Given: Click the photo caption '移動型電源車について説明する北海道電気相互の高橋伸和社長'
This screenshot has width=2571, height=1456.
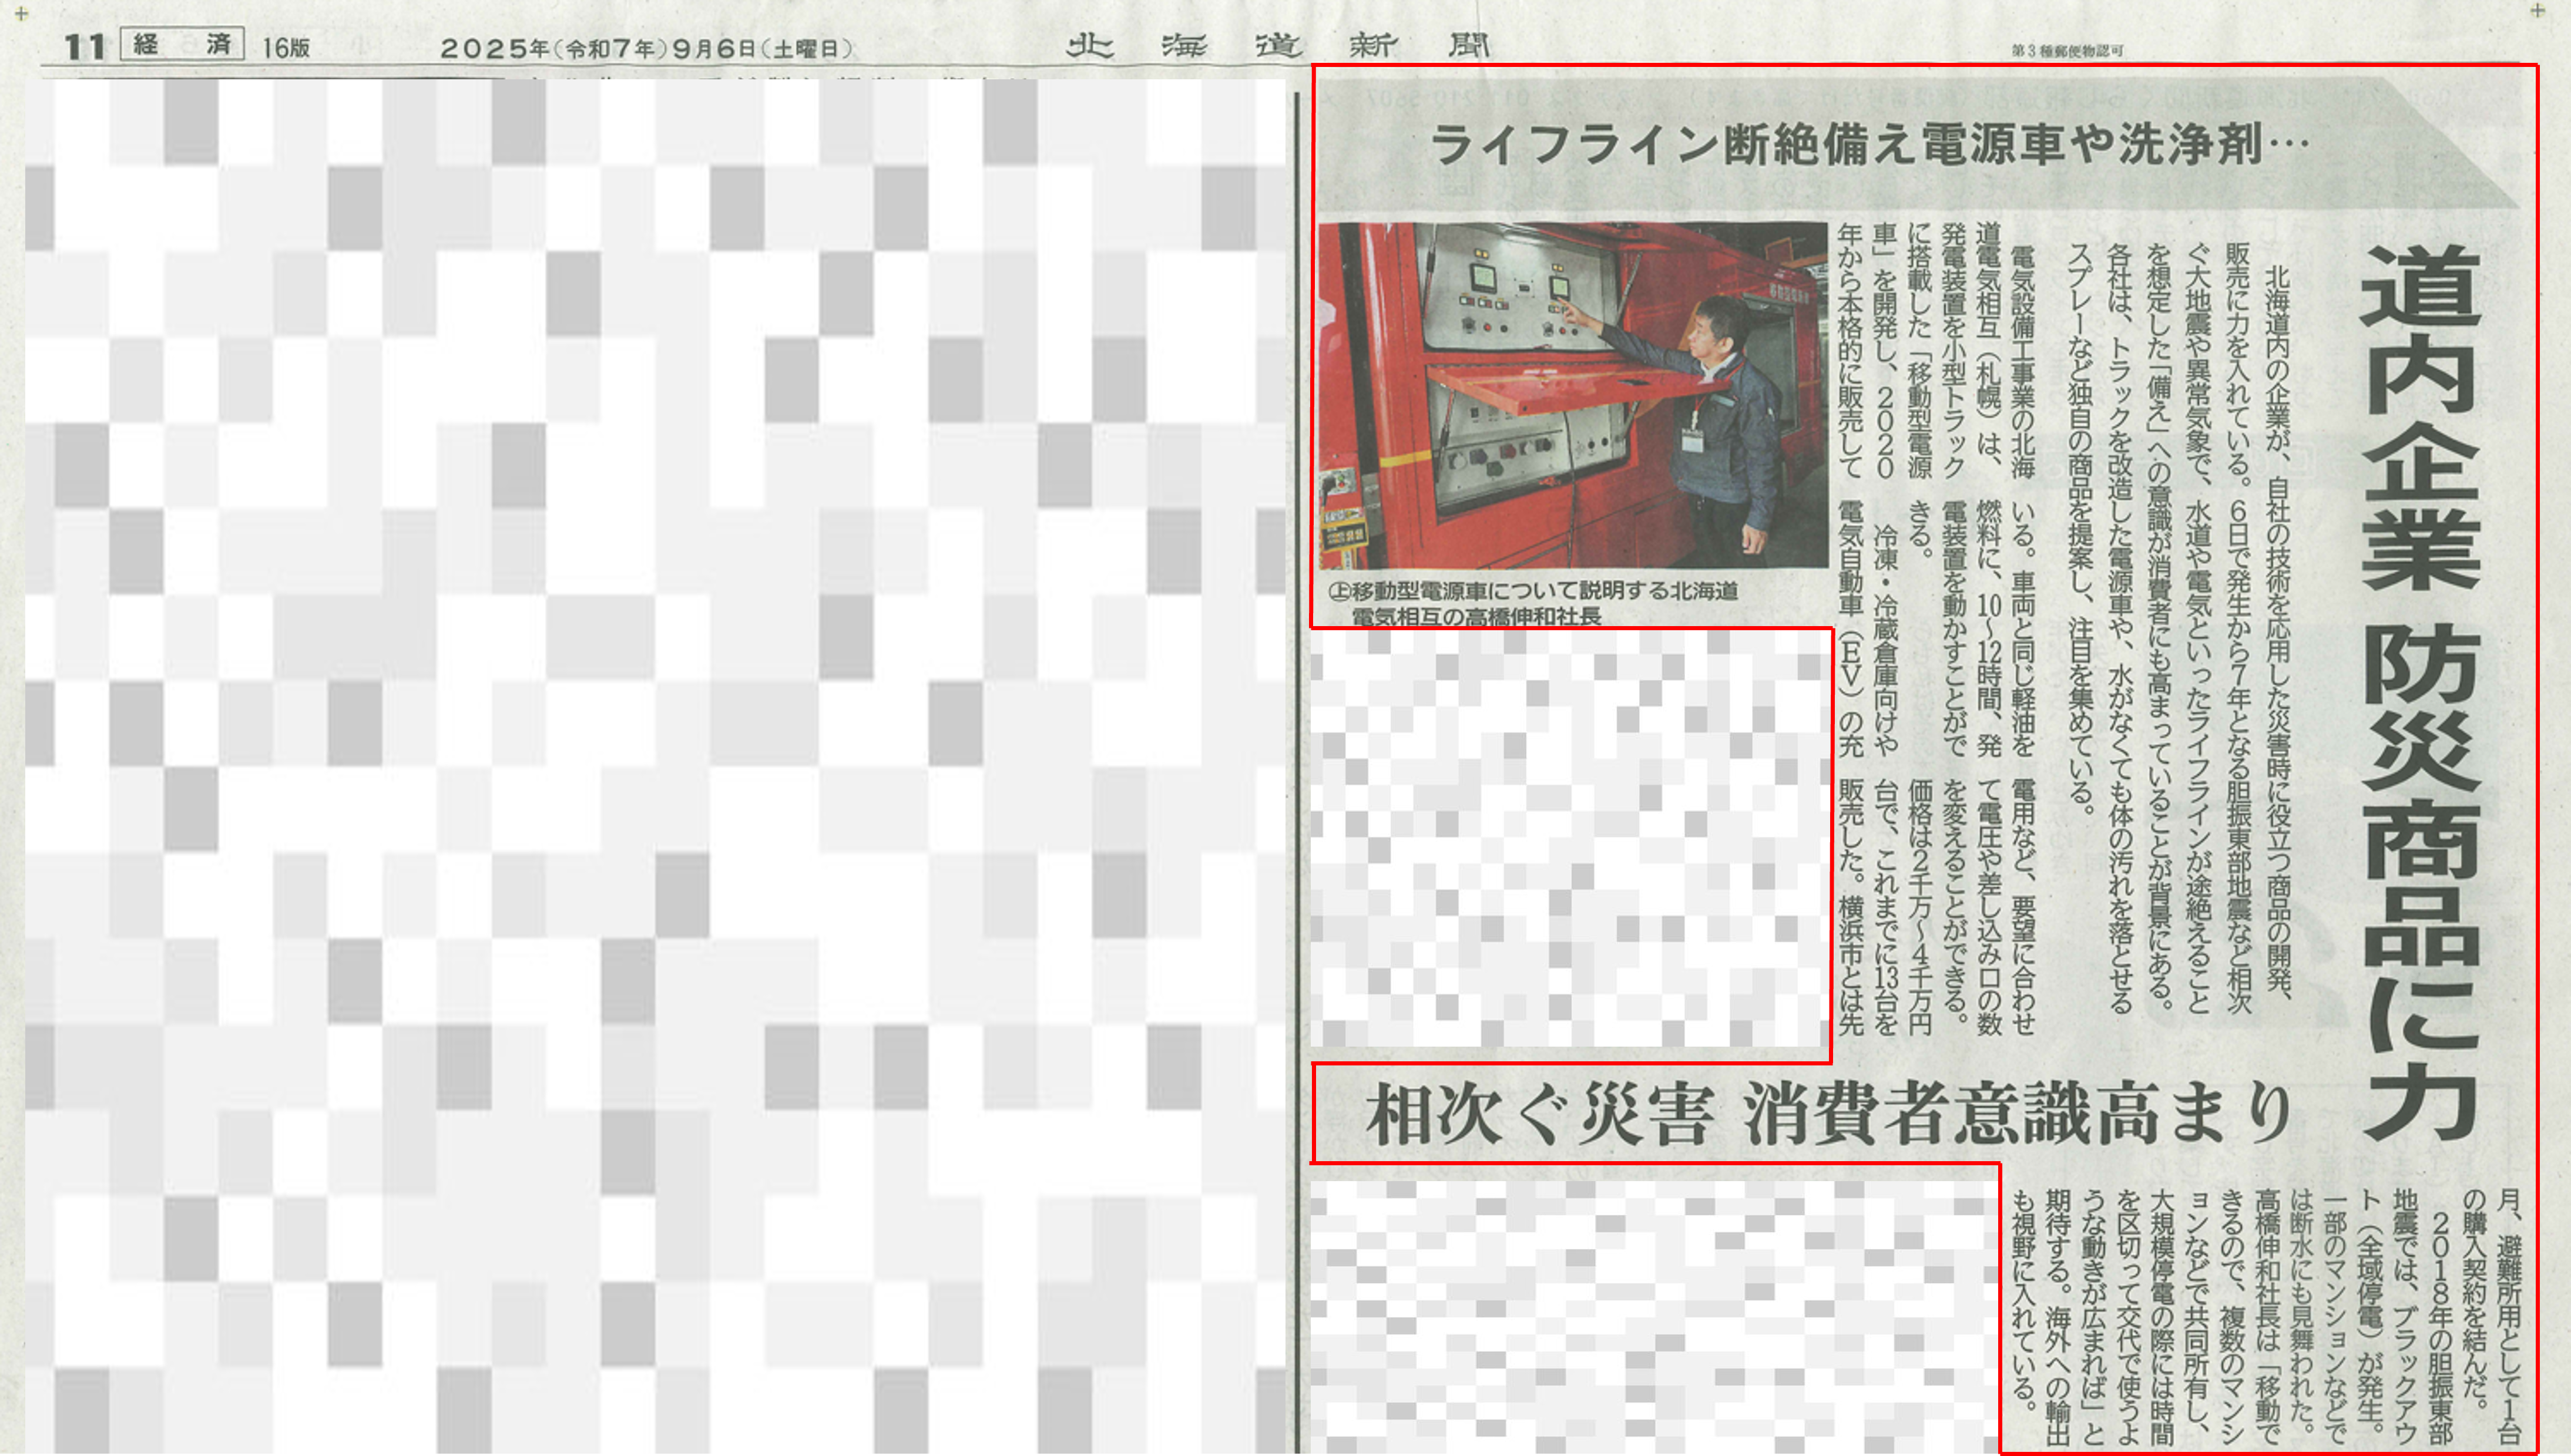Looking at the screenshot, I should tap(1534, 603).
